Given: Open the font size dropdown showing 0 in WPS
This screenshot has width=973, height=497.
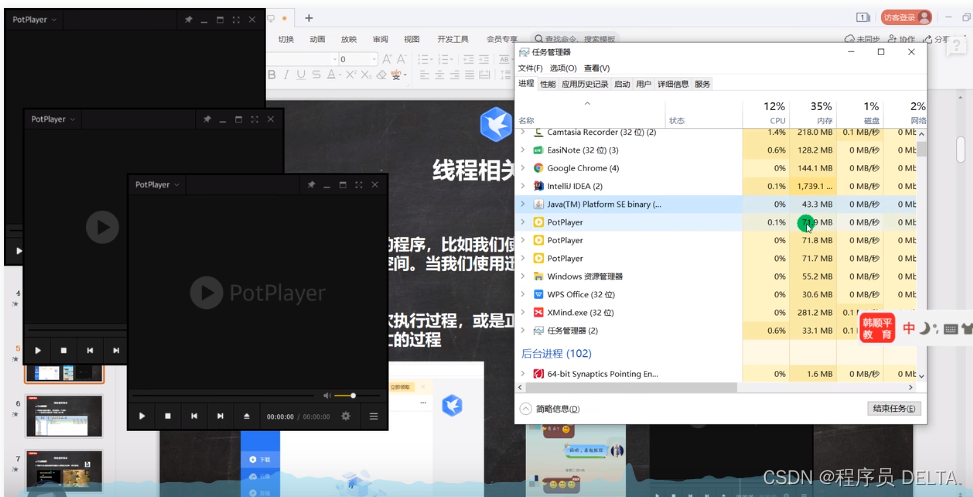Looking at the screenshot, I should 374,60.
